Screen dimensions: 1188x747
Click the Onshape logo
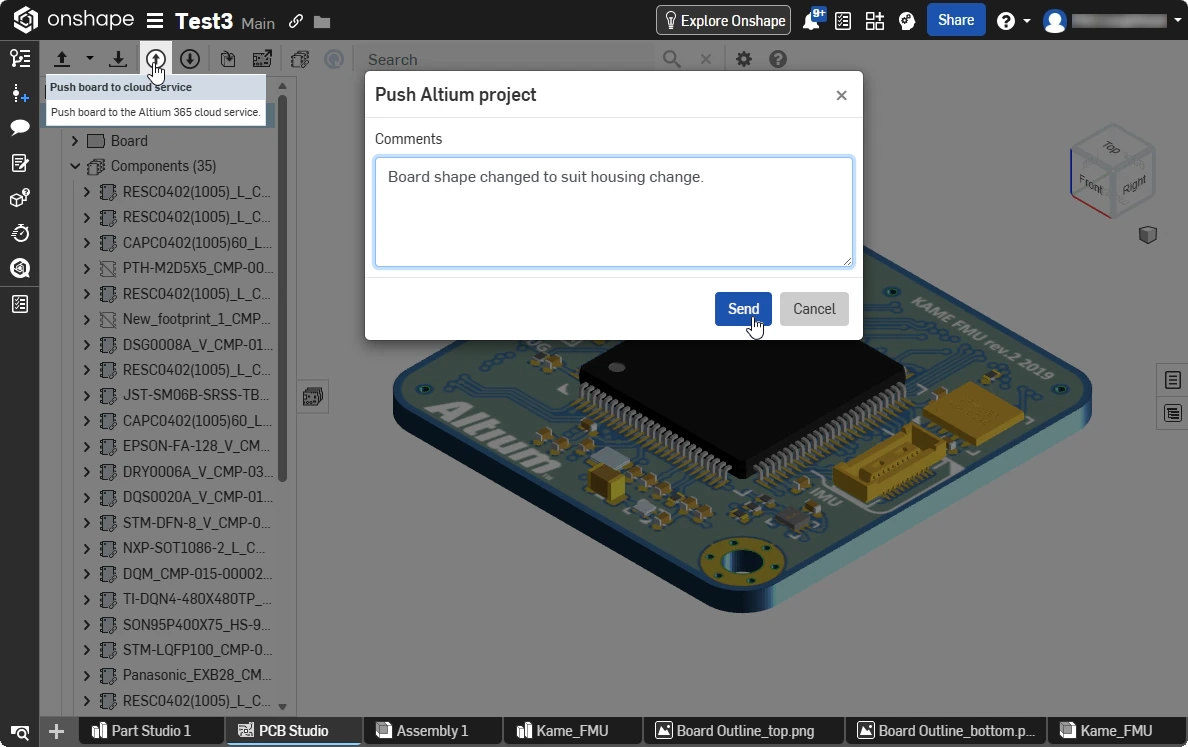[73, 20]
